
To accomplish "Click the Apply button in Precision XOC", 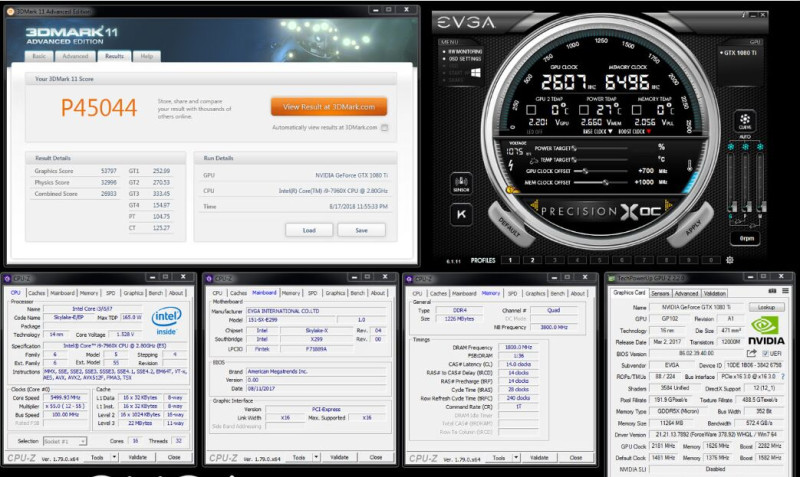I will [692, 227].
